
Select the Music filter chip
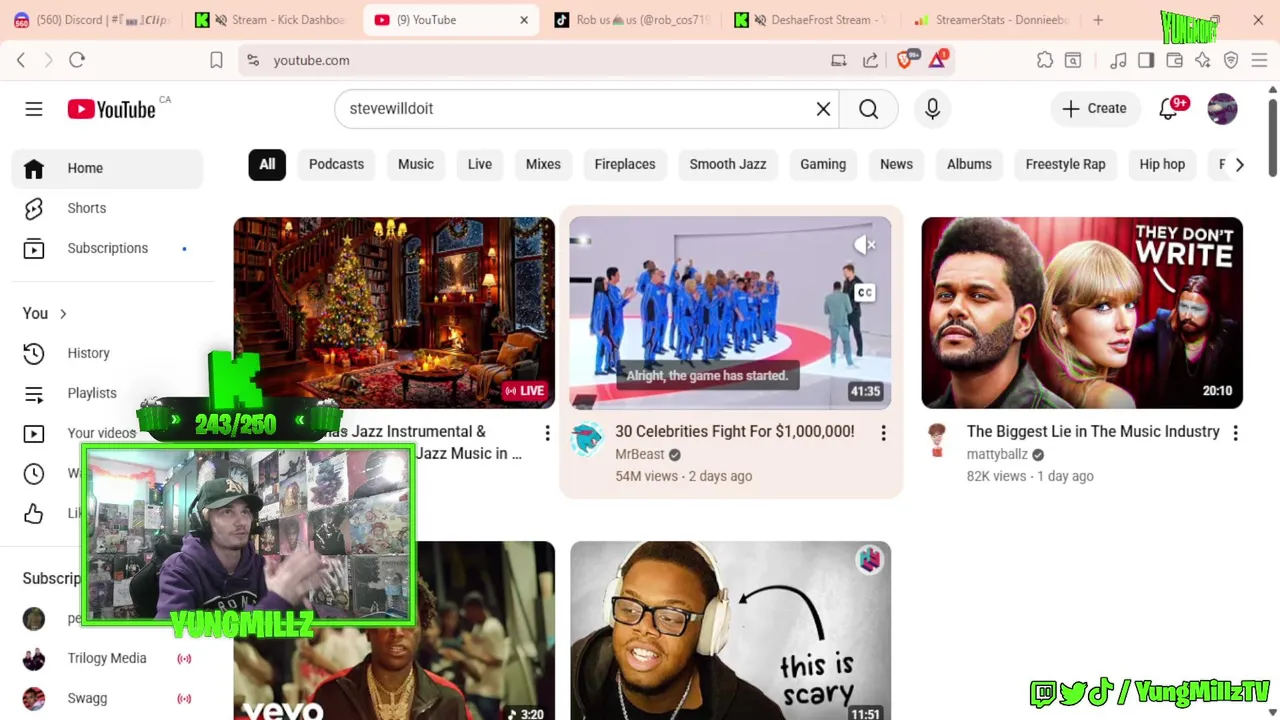pos(416,164)
